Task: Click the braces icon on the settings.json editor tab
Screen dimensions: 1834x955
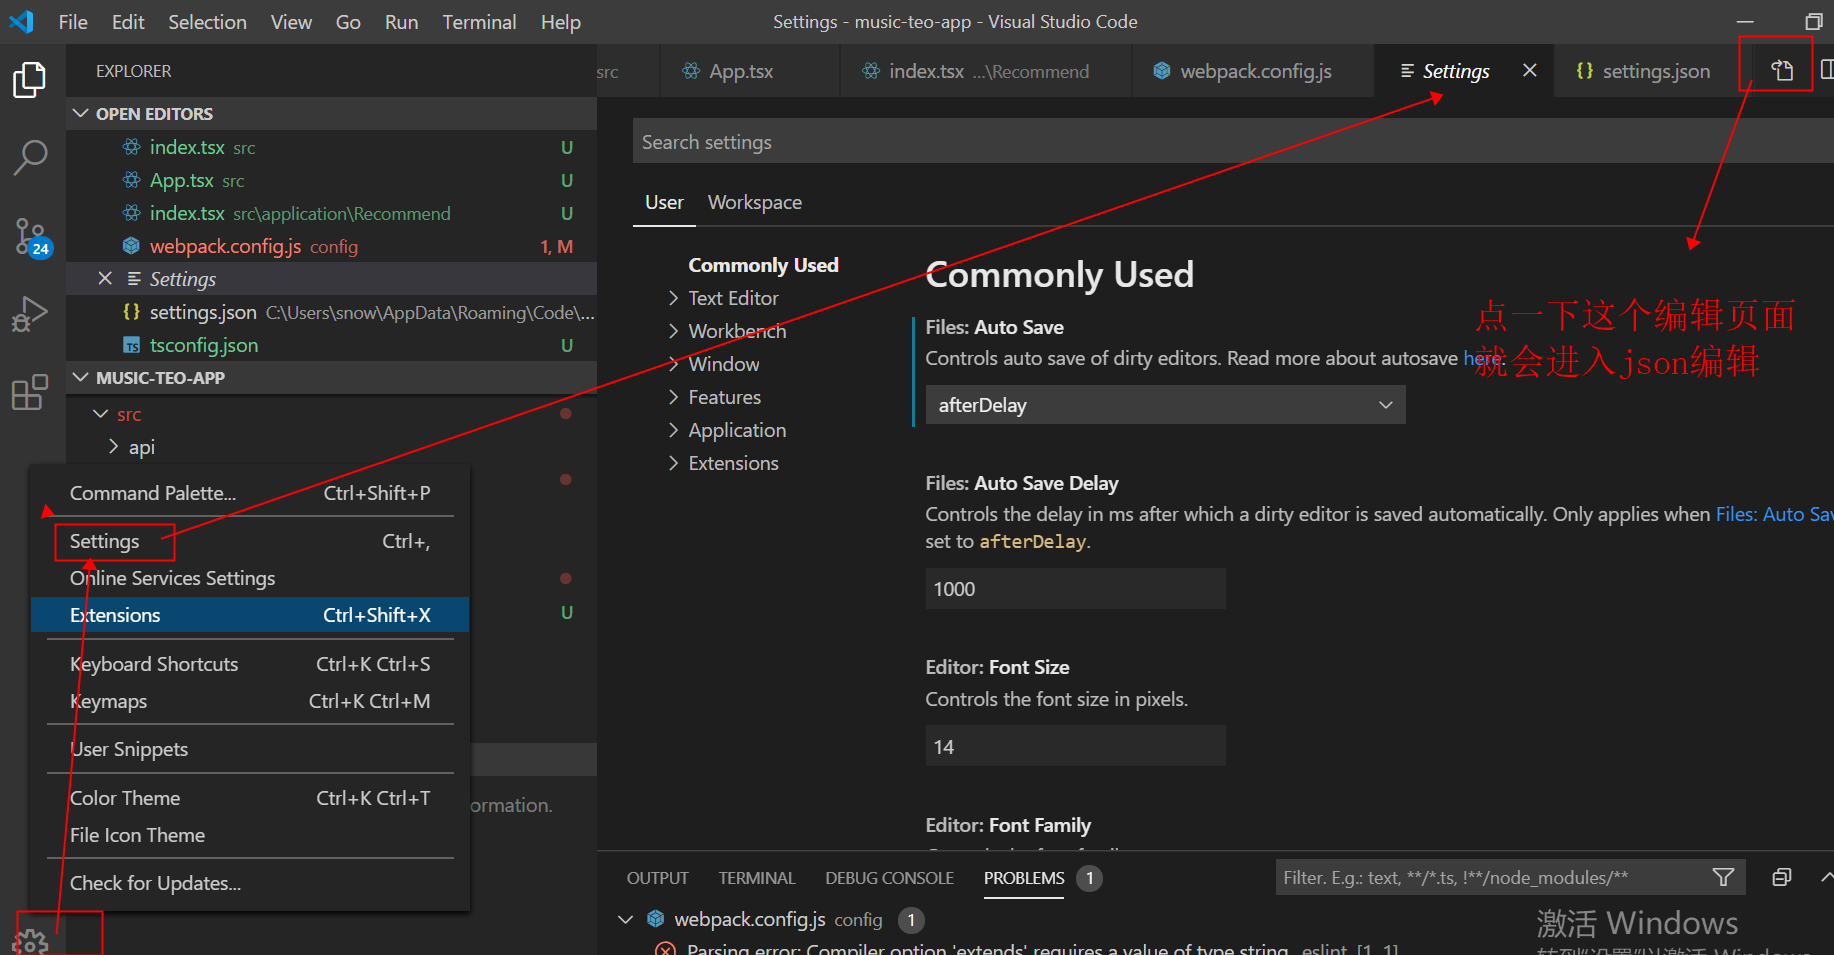Action: coord(1584,71)
